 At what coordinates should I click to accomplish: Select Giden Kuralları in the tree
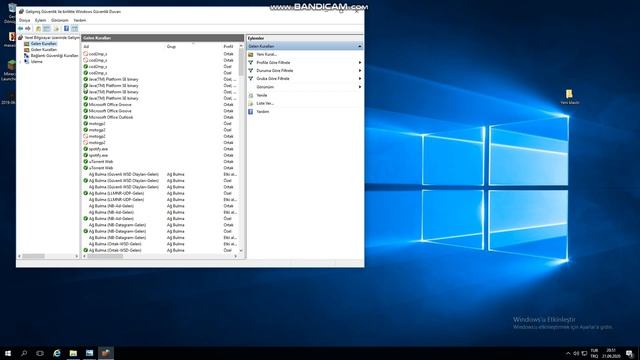[x=41, y=49]
